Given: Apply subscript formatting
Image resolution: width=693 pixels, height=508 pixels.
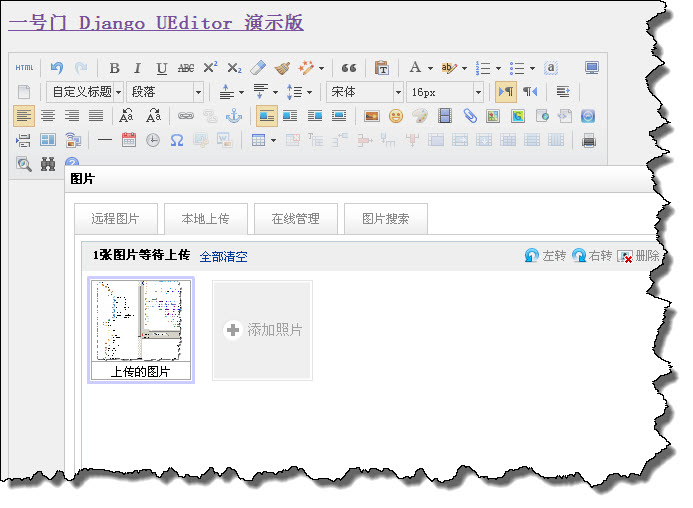Looking at the screenshot, I should point(234,68).
